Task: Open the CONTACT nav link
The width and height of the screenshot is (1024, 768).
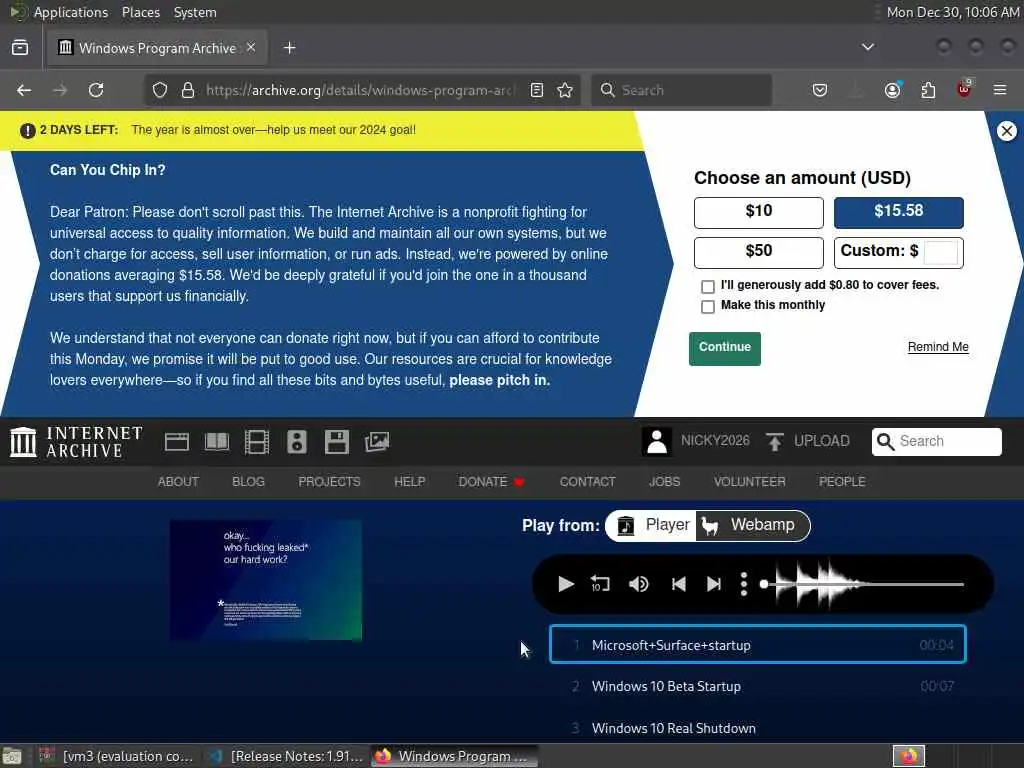Action: tap(587, 482)
